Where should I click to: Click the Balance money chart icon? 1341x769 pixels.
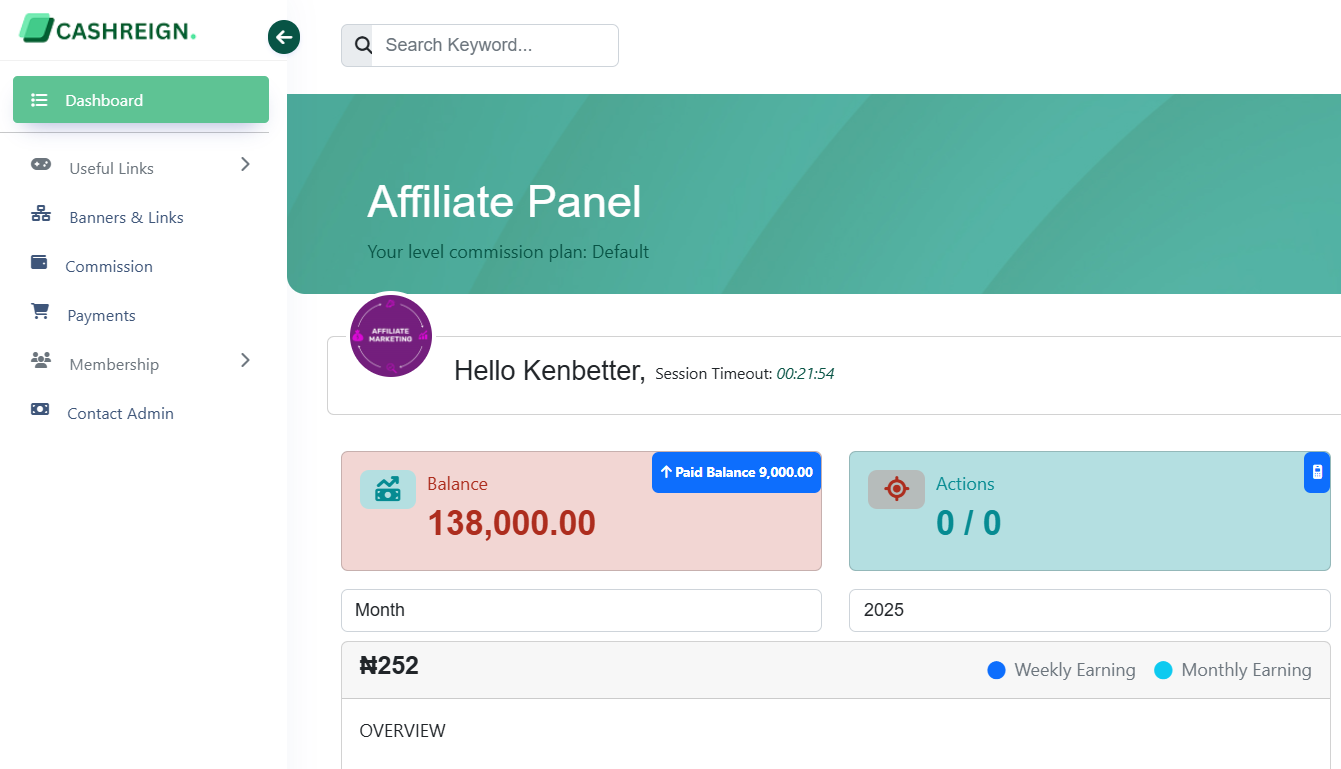pos(387,489)
